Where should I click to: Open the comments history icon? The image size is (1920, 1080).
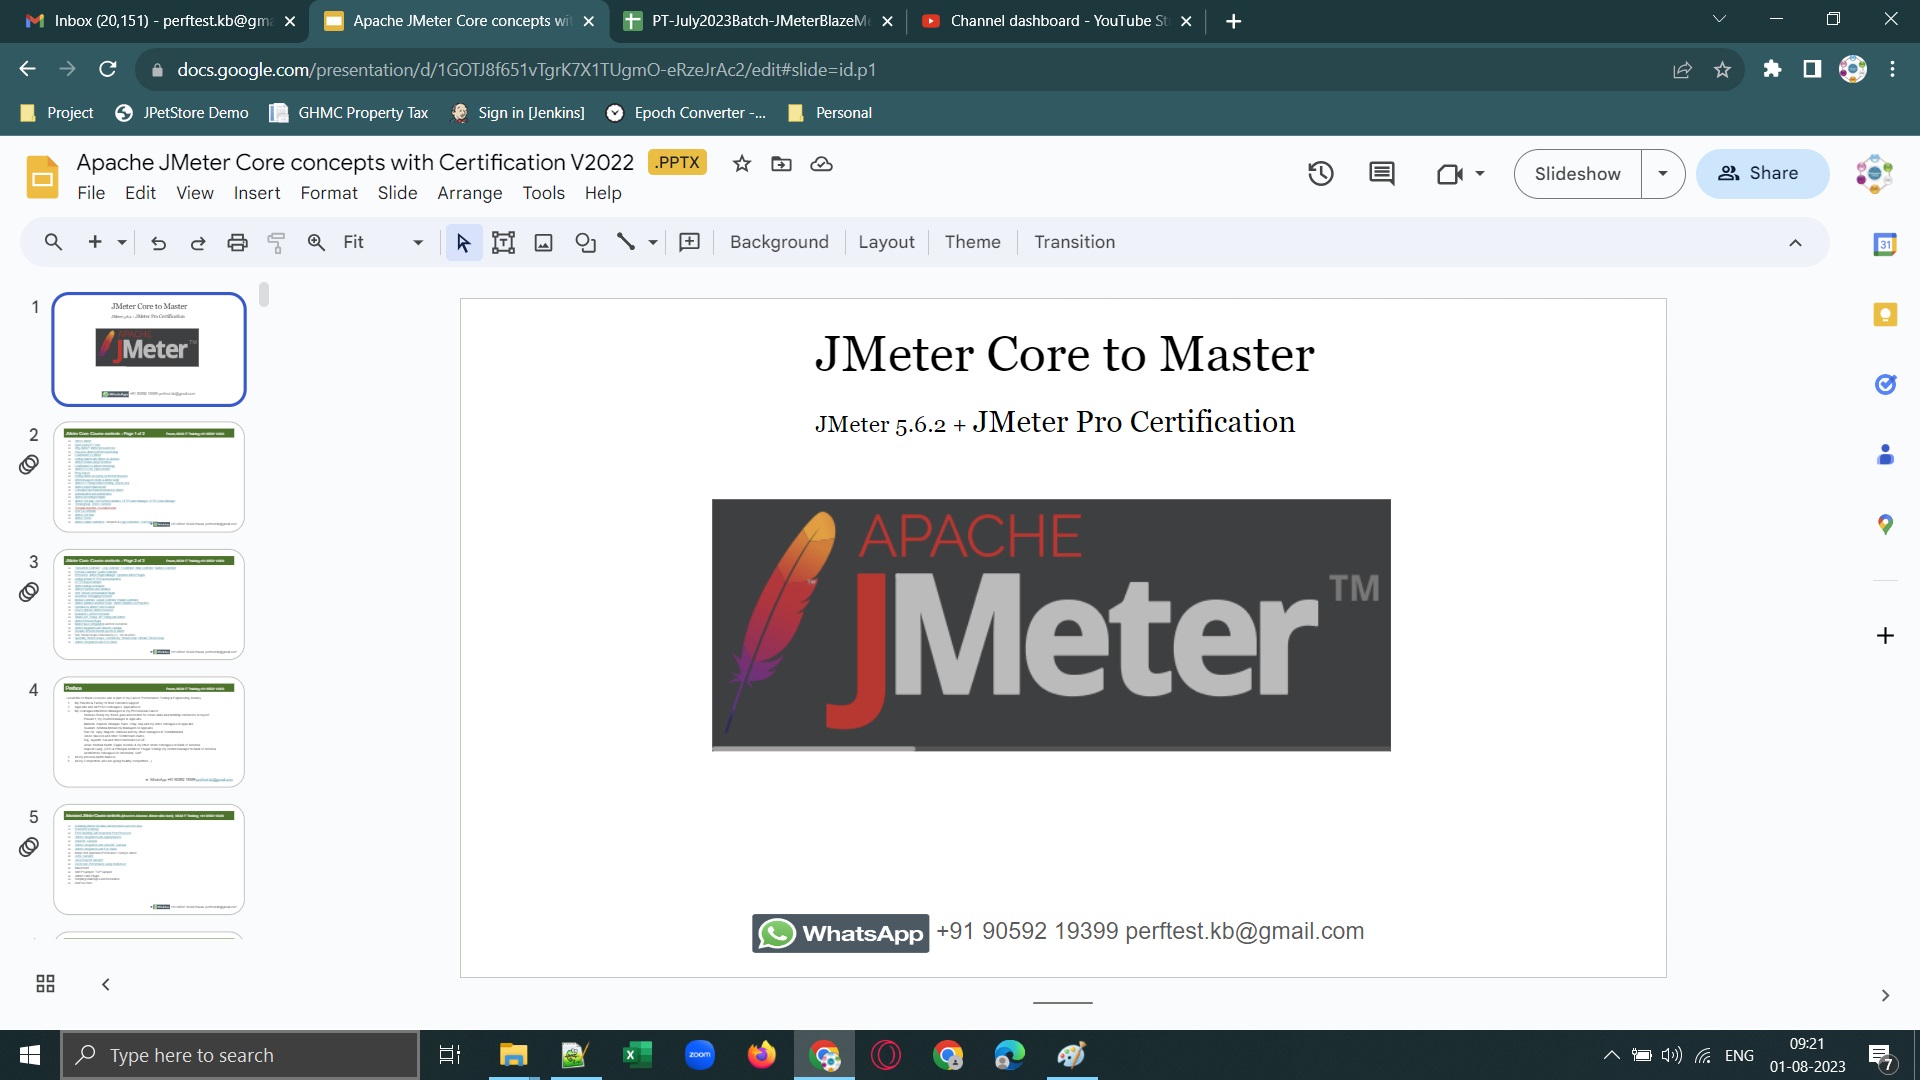[1381, 173]
